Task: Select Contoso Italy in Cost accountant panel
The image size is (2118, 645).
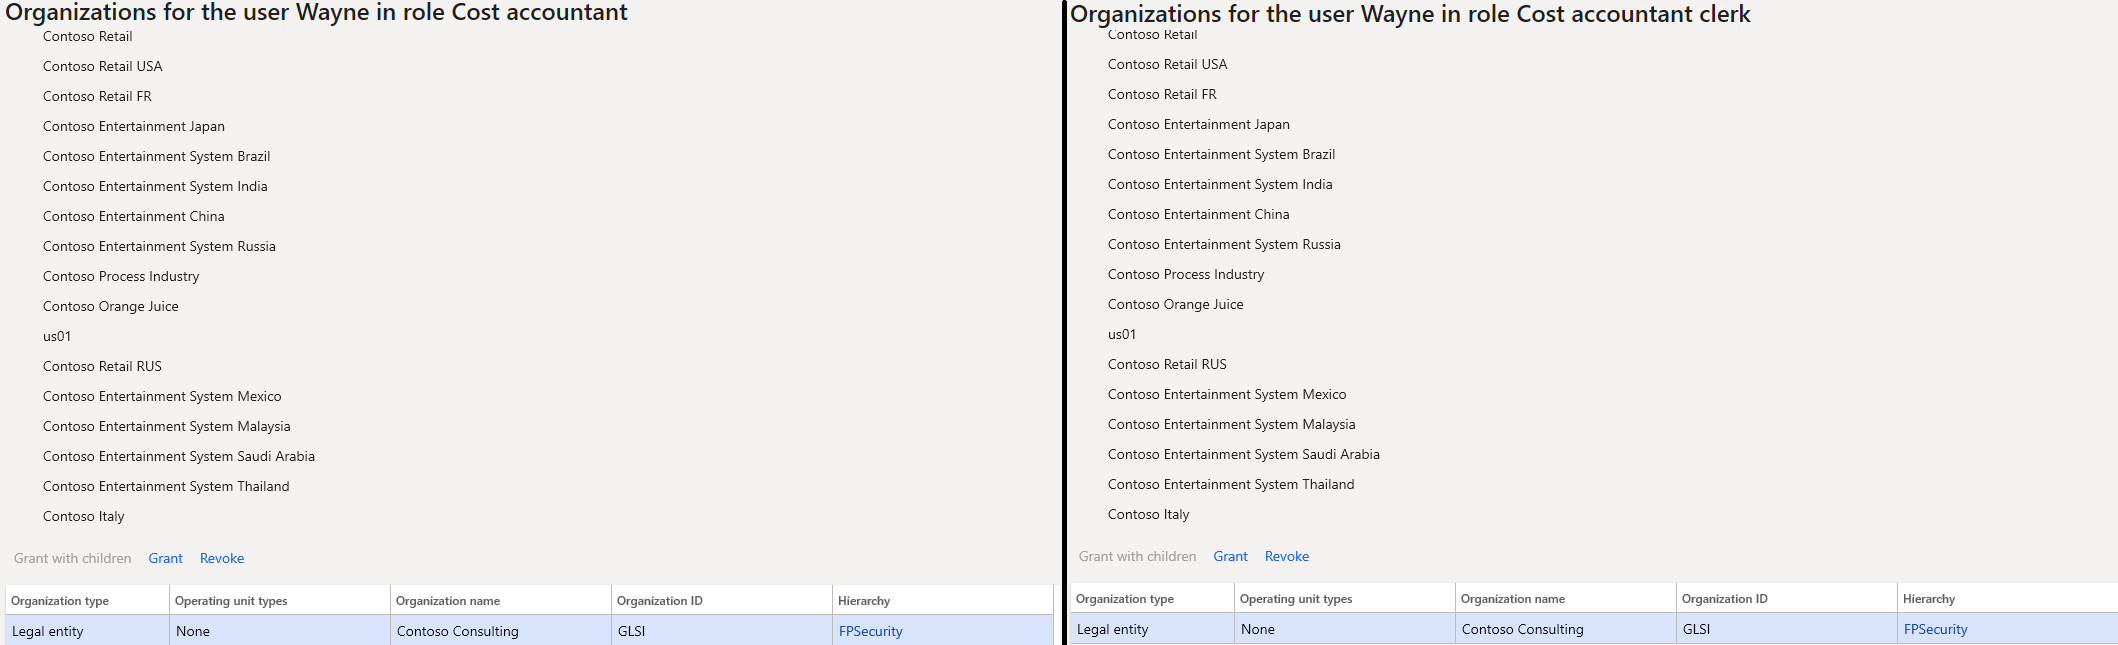Action: (x=84, y=516)
